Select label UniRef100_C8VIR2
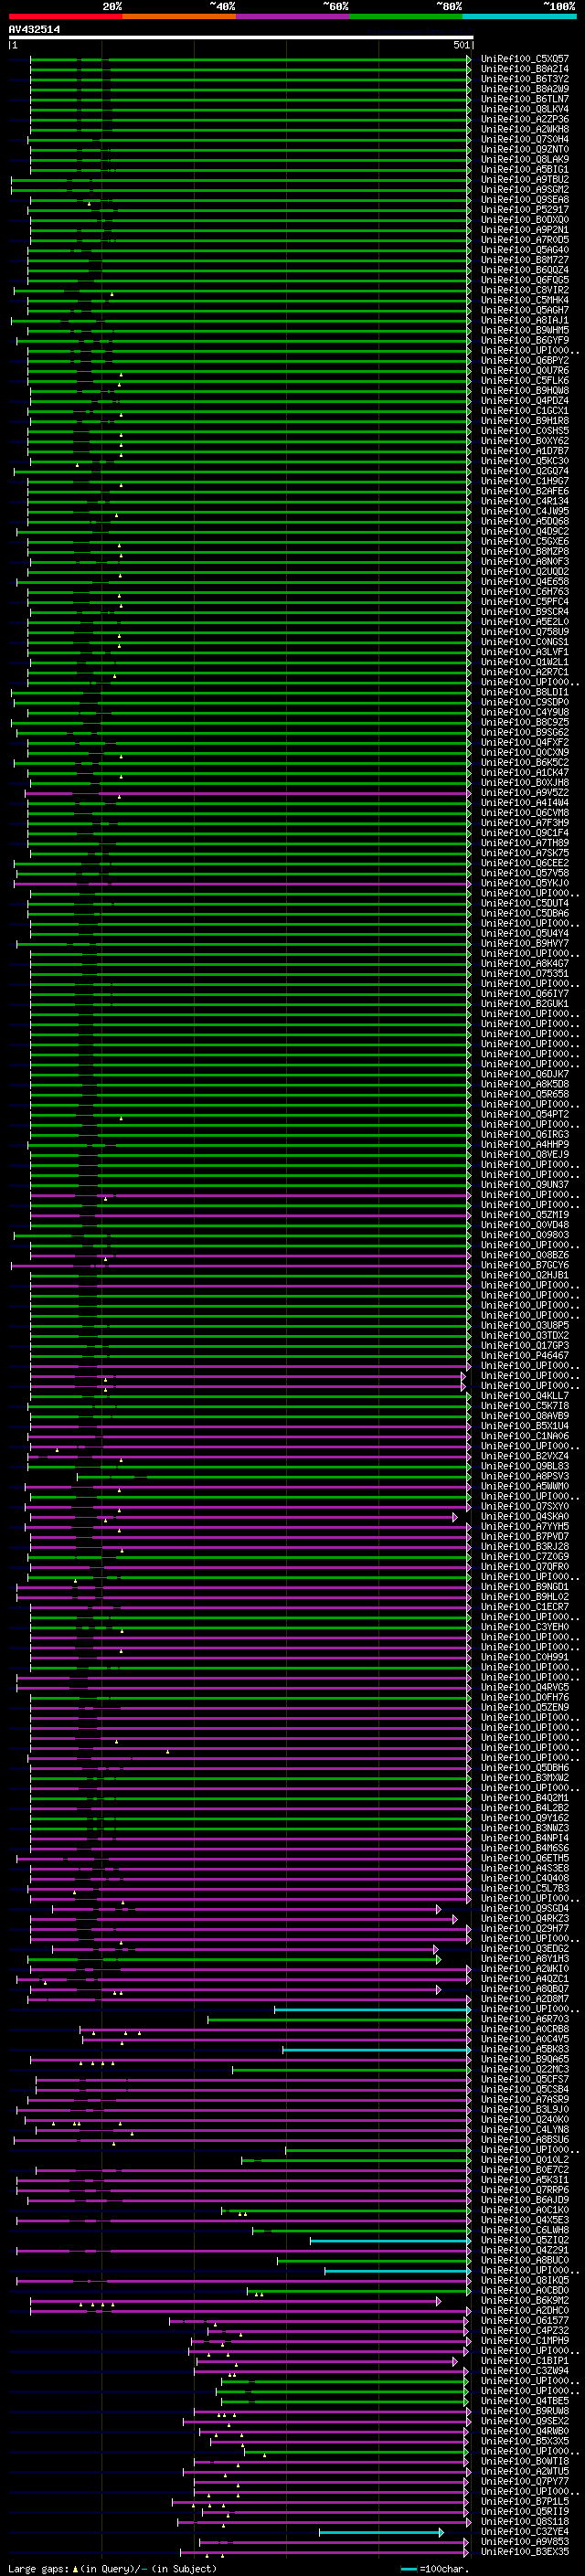The width and height of the screenshot is (585, 2576). [x=524, y=290]
